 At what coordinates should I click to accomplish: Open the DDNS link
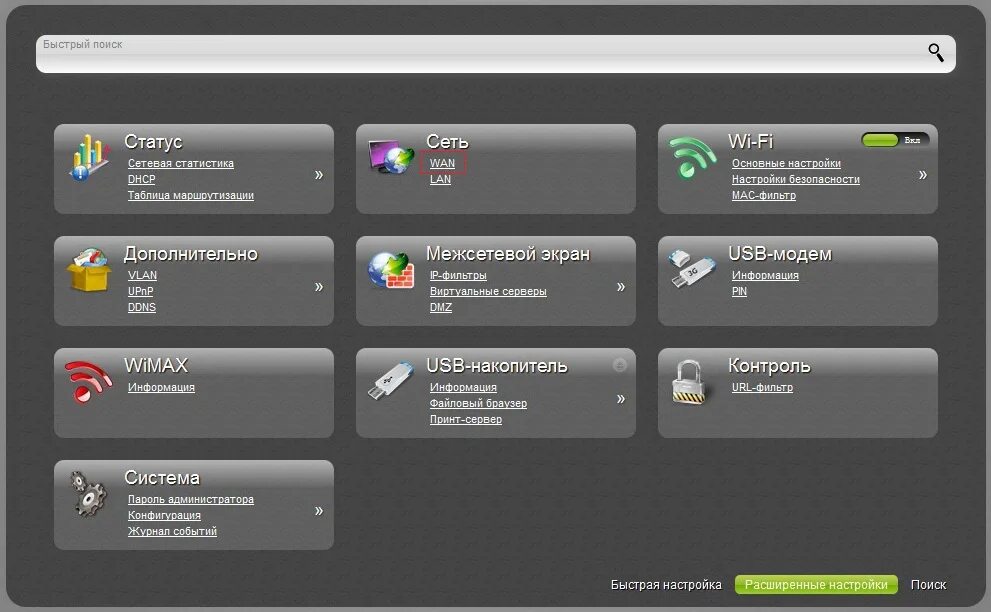coord(142,307)
